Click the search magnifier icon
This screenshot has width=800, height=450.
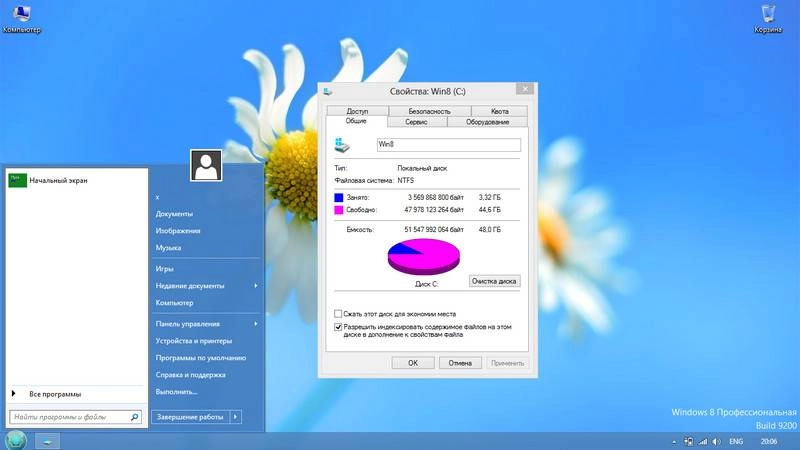134,417
